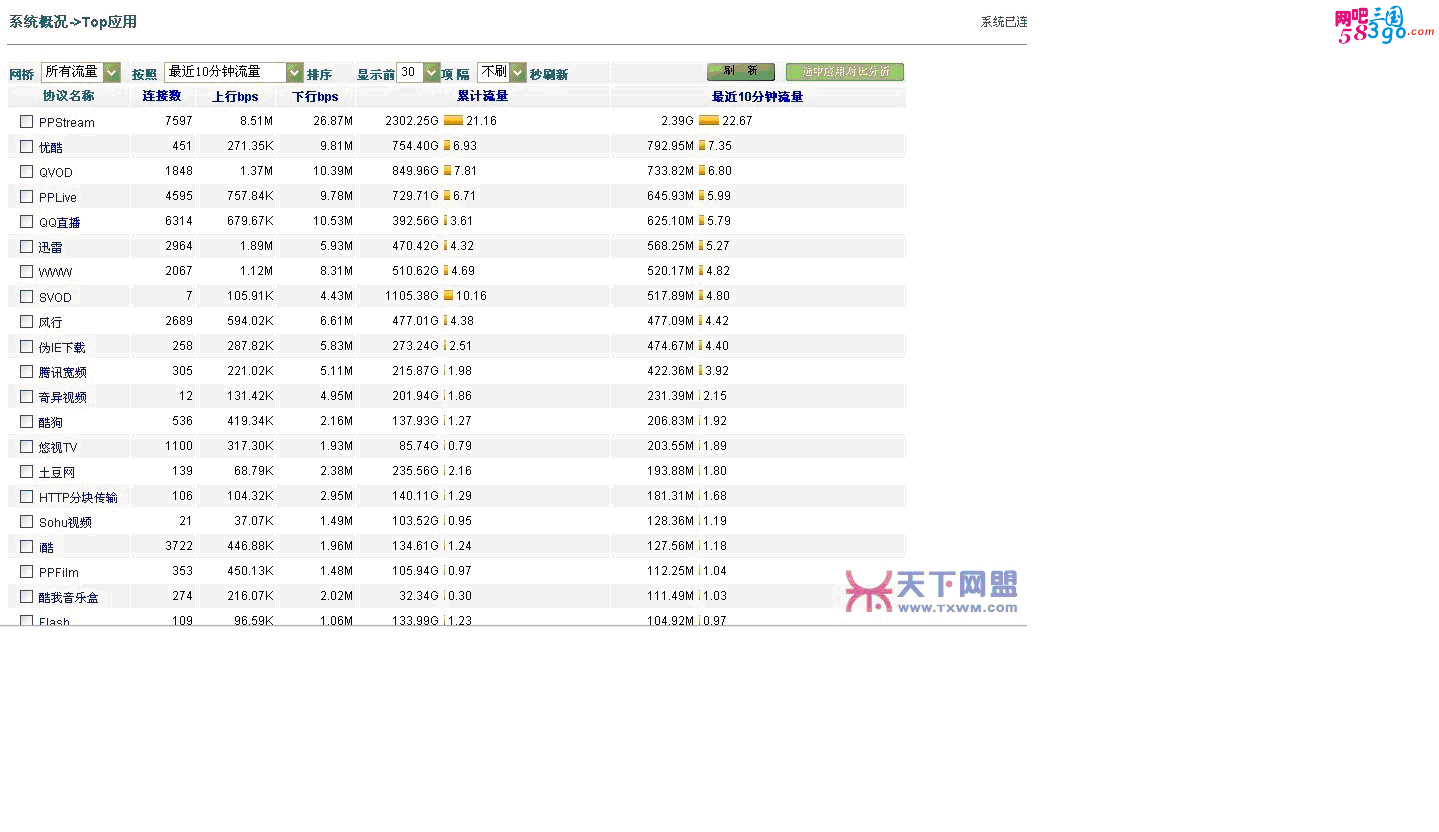Click the PPStream protocol name
Image resolution: width=1439 pixels, height=832 pixels.
(67, 122)
